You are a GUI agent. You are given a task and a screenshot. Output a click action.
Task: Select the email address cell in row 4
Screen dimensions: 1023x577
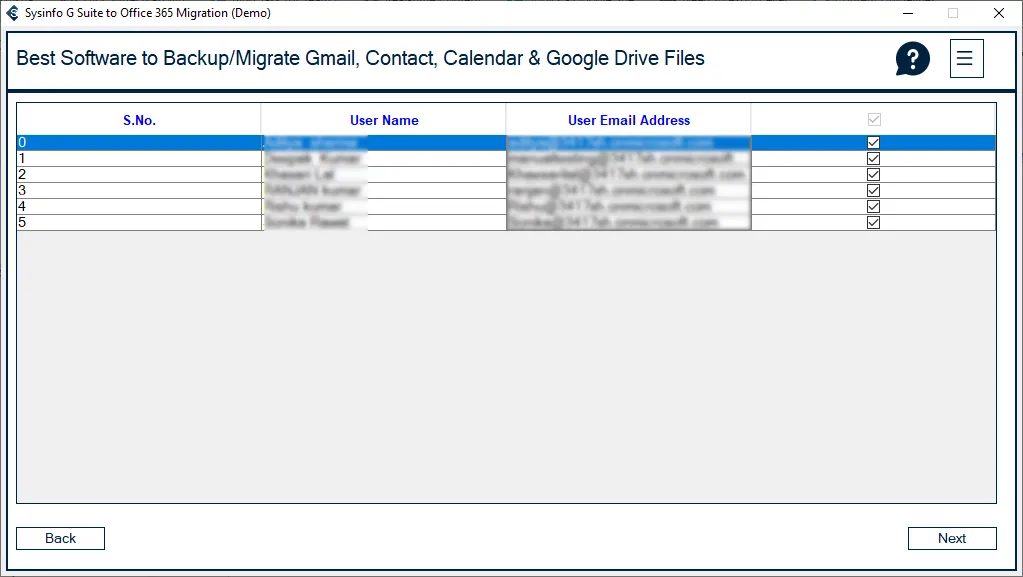(x=628, y=206)
